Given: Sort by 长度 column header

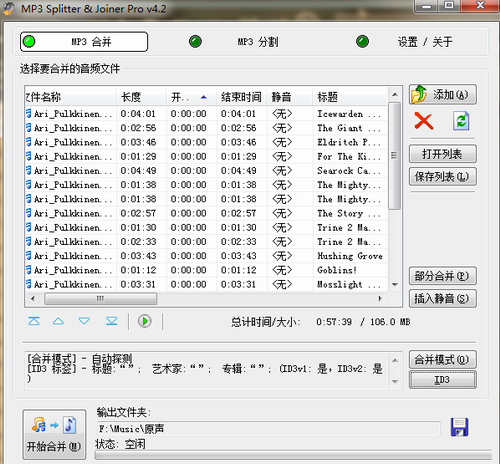Looking at the screenshot, I should pos(141,97).
